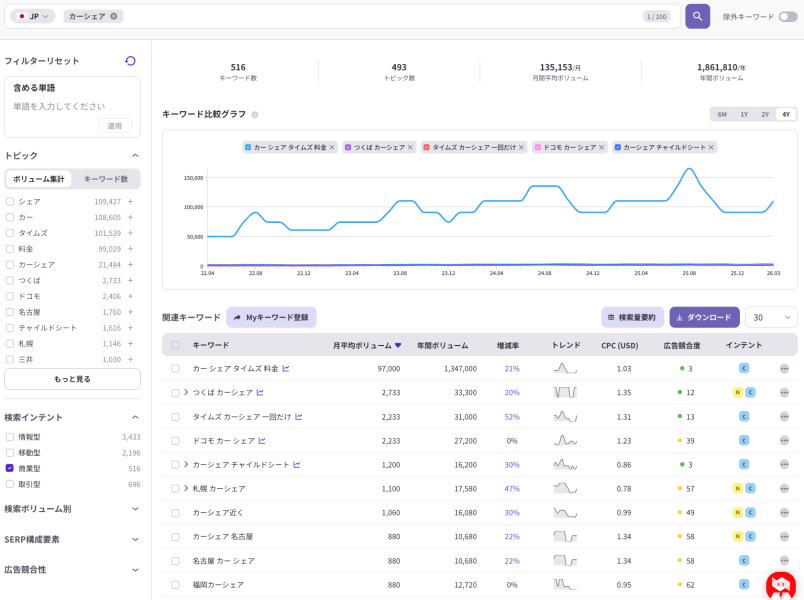Open the more options menu for 札幌 カーシェア row
This screenshot has width=804, height=600.
(784, 489)
